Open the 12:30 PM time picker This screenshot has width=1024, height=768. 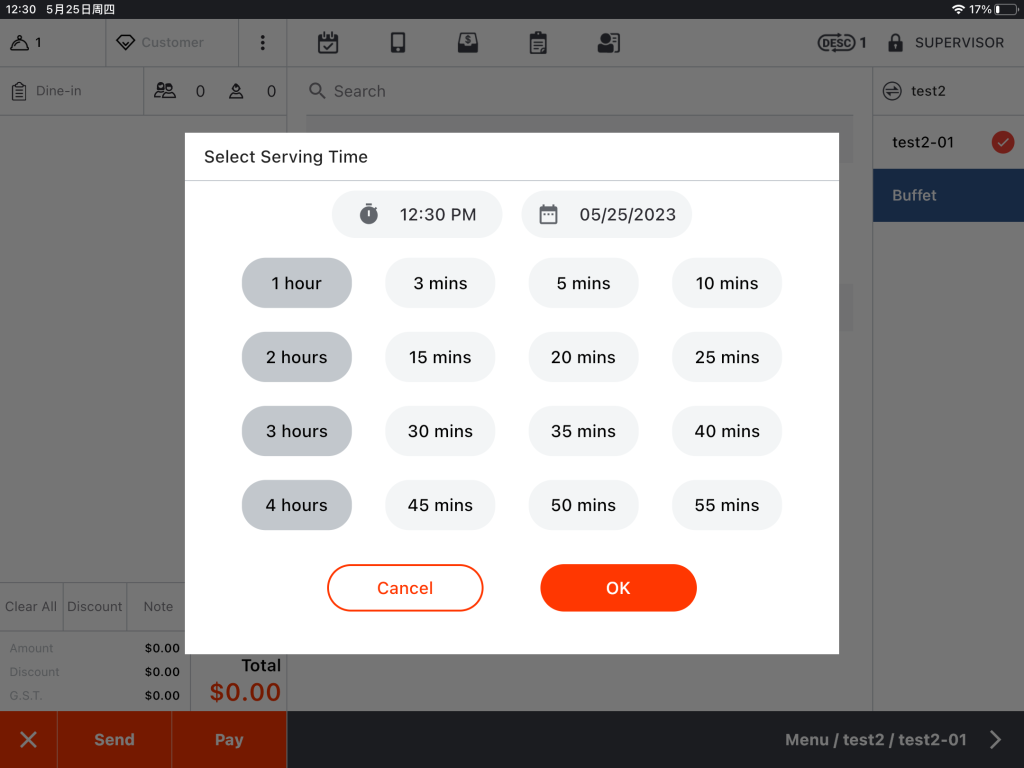click(417, 214)
